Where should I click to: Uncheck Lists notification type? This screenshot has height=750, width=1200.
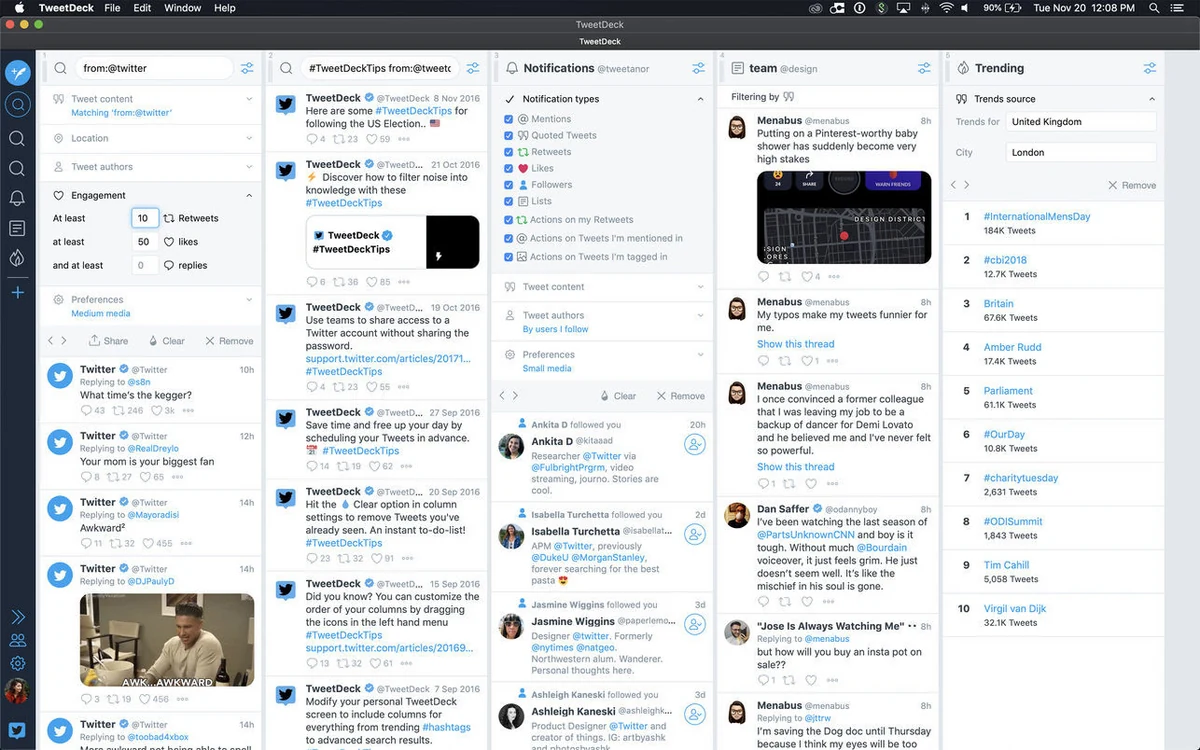[509, 201]
